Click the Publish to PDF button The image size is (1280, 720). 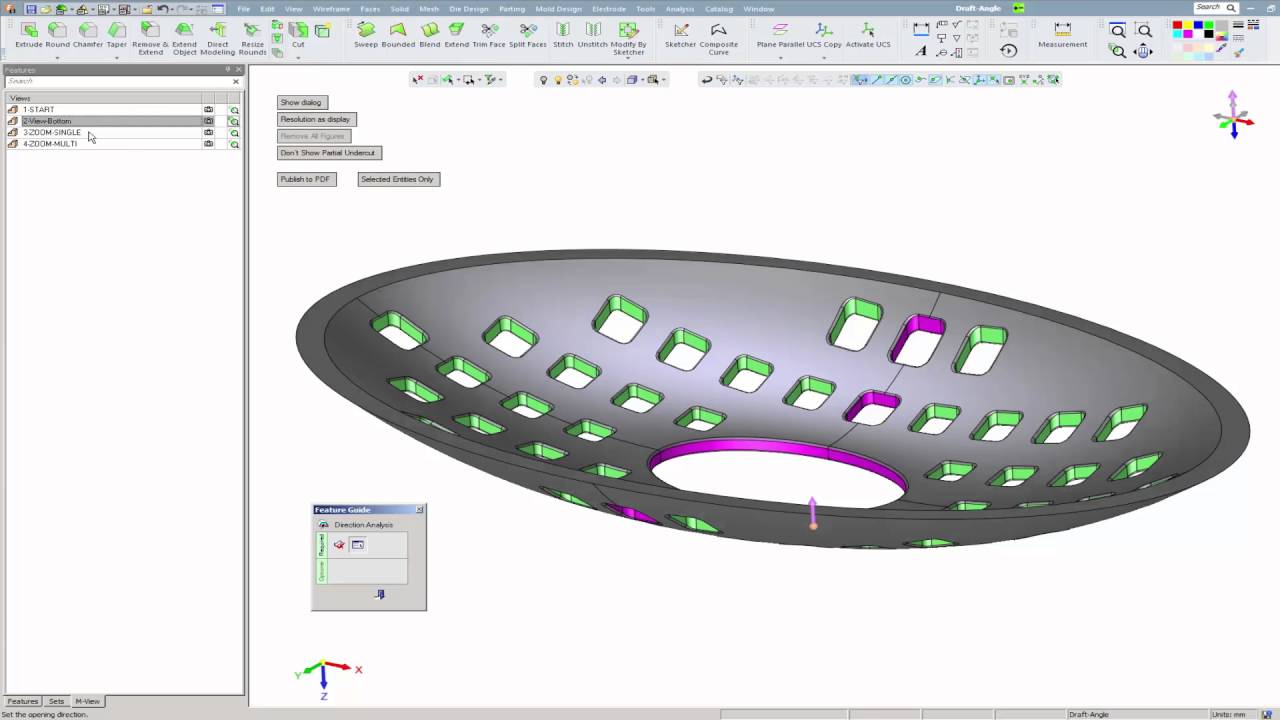coord(306,179)
